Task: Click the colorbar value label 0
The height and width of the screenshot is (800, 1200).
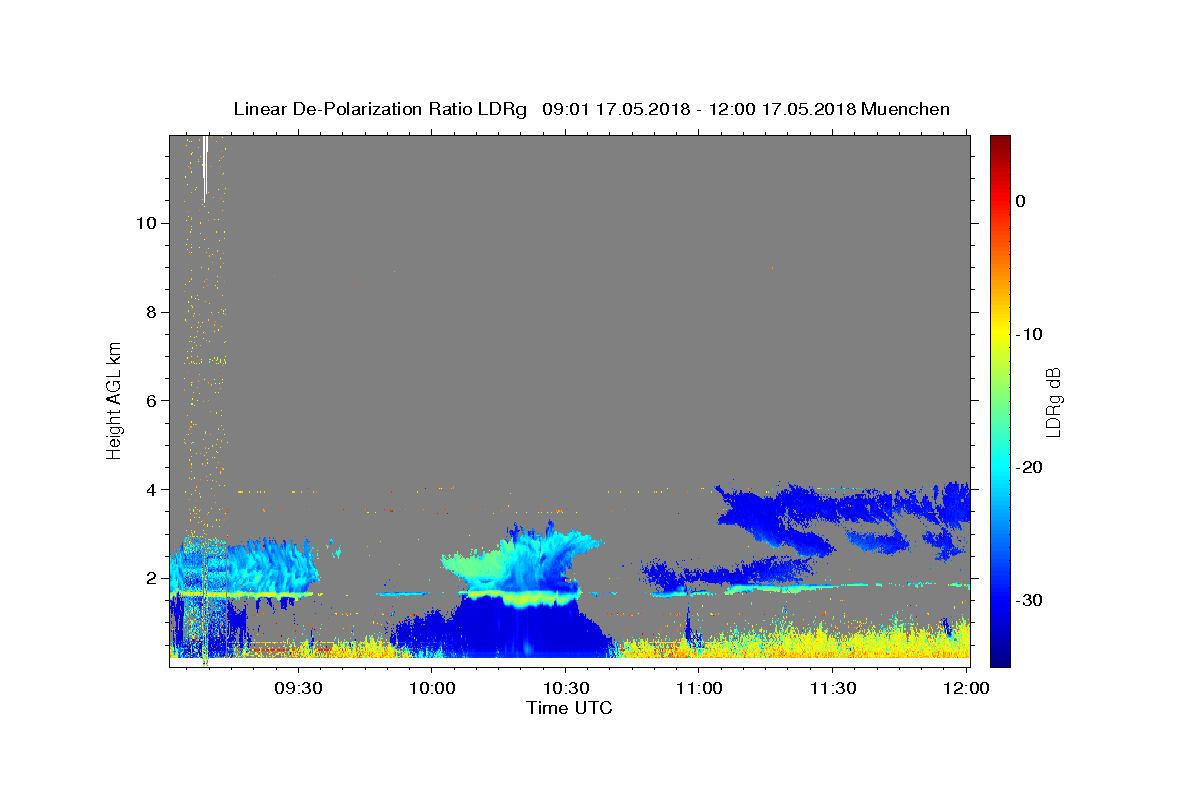Action: click(x=1021, y=201)
